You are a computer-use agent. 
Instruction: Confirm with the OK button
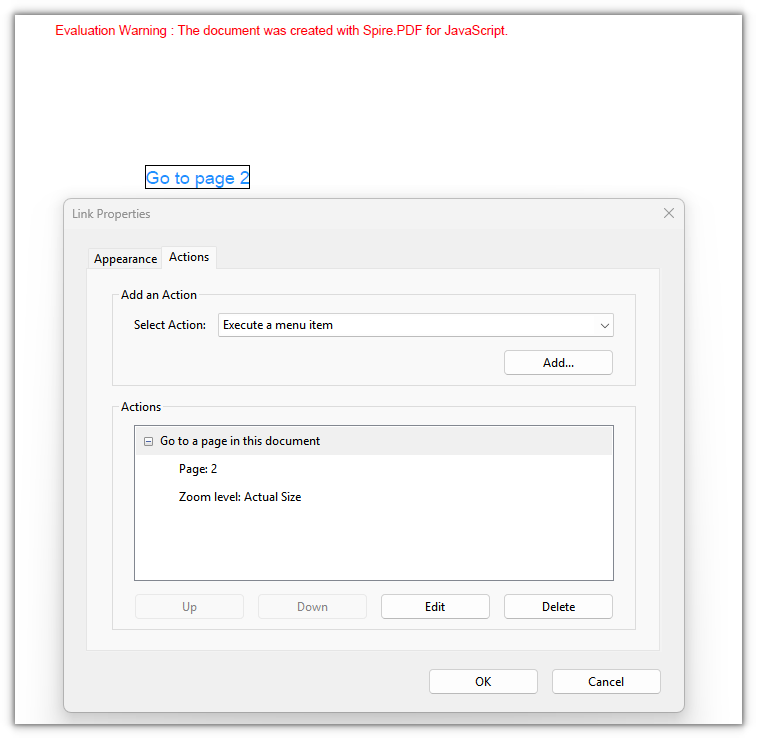point(483,682)
